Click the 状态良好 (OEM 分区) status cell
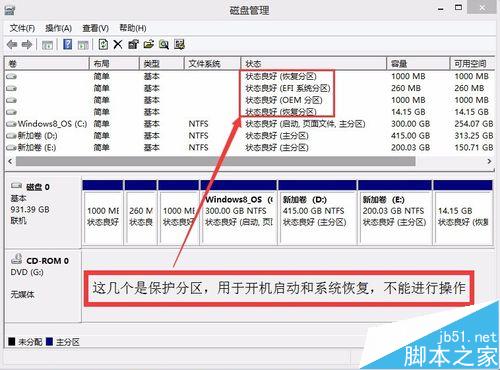The height and width of the screenshot is (370, 500). tap(284, 100)
